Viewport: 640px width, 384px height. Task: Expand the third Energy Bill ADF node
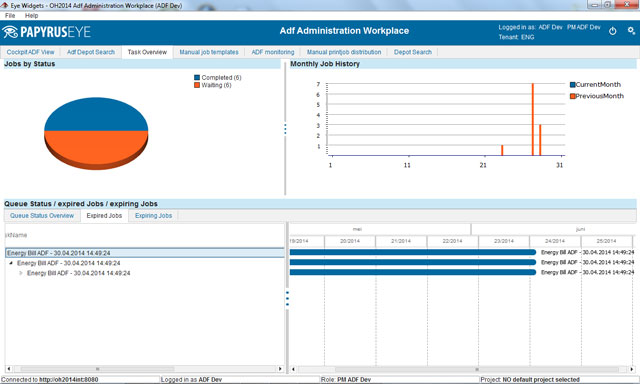click(x=21, y=273)
